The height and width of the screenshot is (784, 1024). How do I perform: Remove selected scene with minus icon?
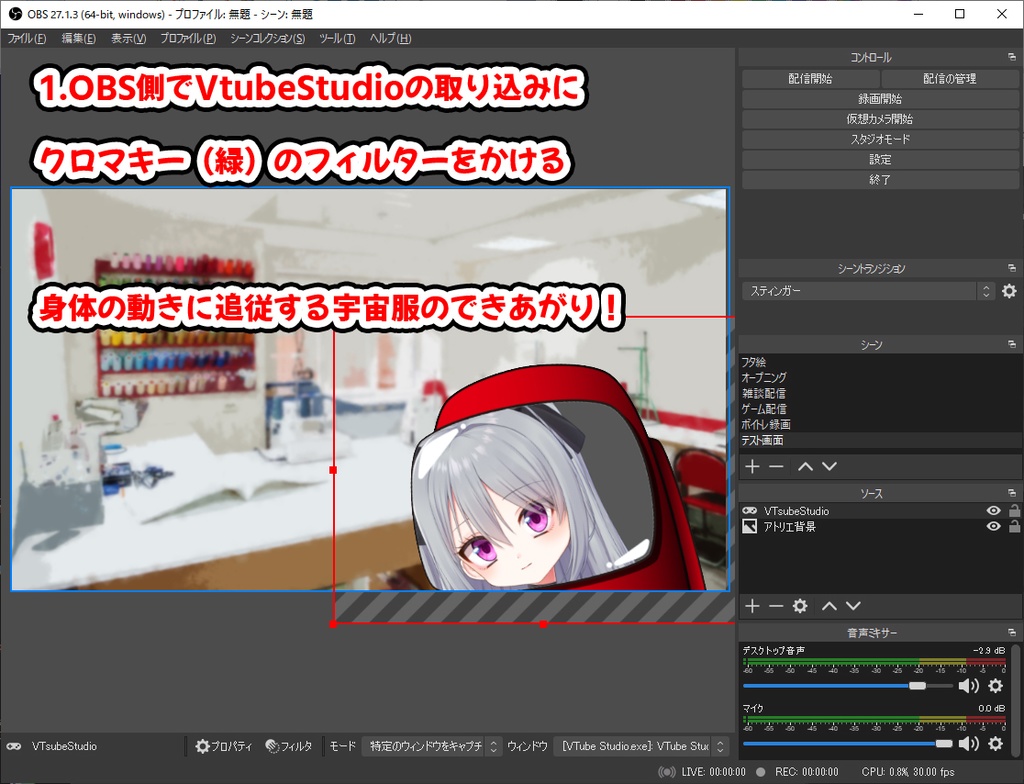776,466
